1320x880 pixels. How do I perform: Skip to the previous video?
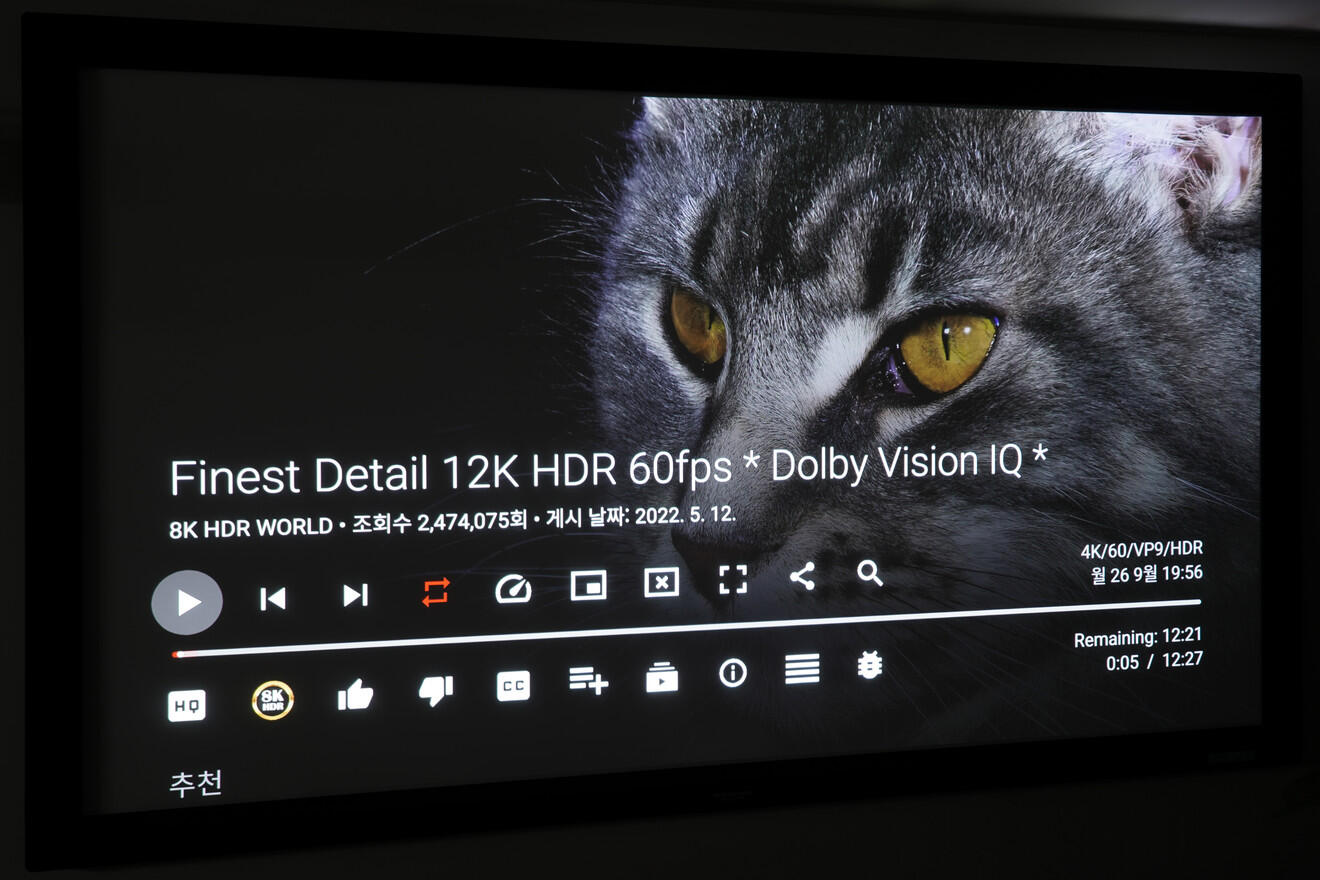click(x=272, y=598)
